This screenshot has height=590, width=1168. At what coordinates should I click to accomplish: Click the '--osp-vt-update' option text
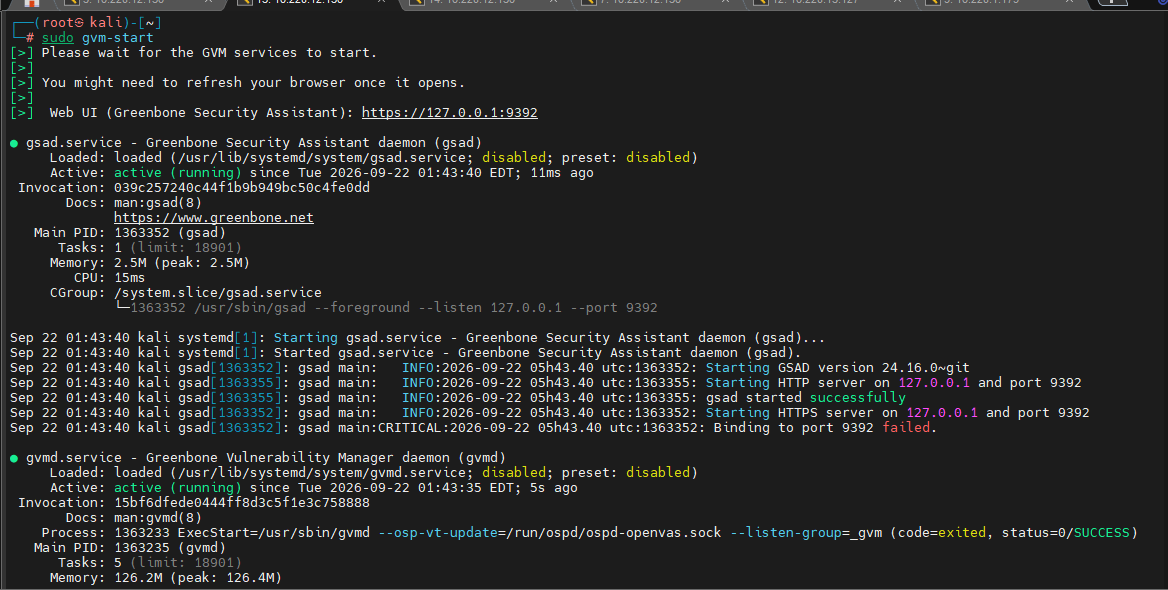[x=437, y=533]
